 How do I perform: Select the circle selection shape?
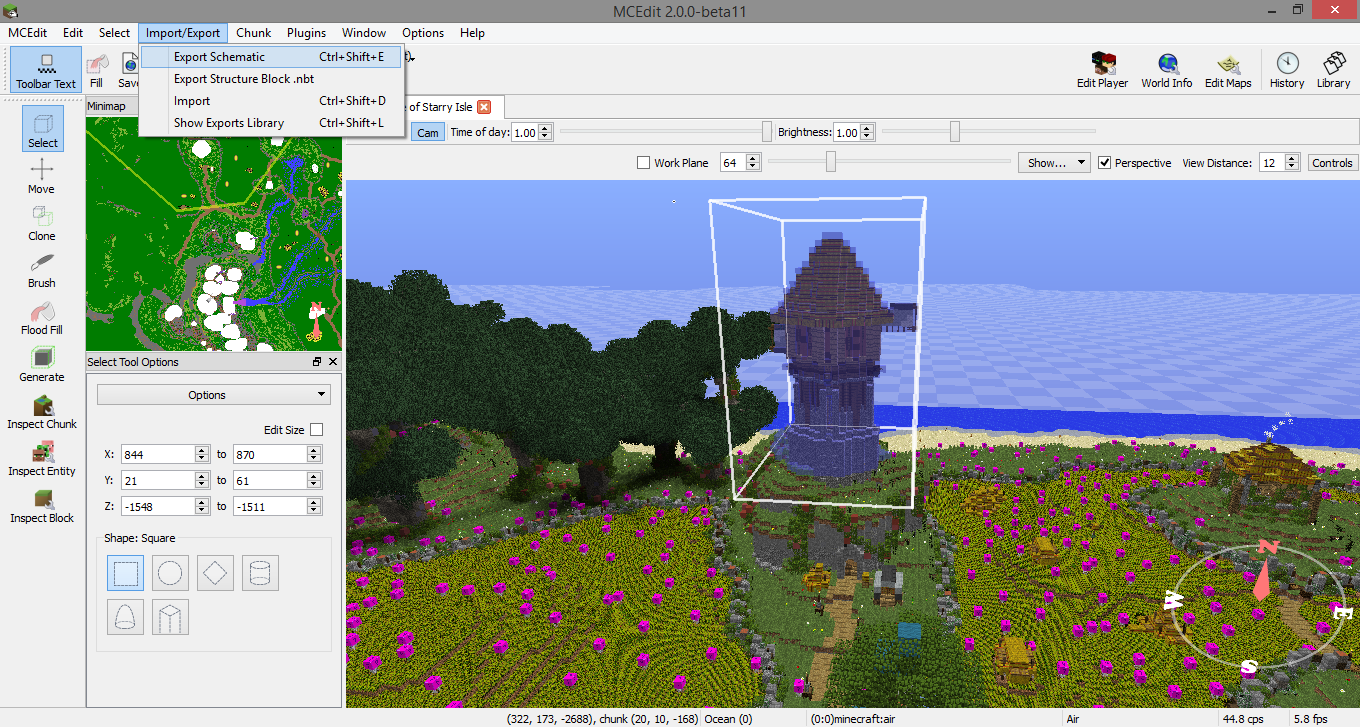pos(170,573)
